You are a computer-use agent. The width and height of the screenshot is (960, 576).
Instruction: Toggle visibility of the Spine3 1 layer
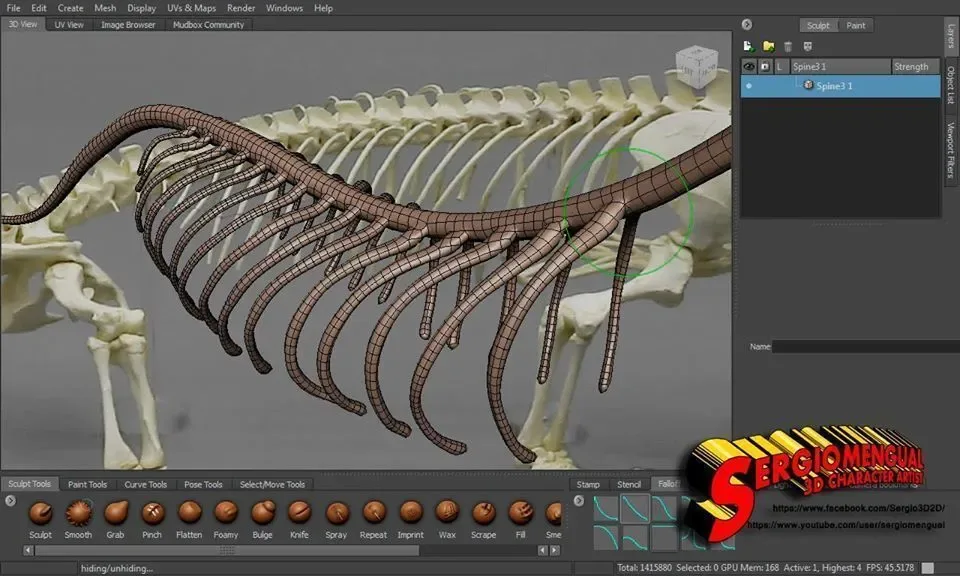tap(748, 86)
